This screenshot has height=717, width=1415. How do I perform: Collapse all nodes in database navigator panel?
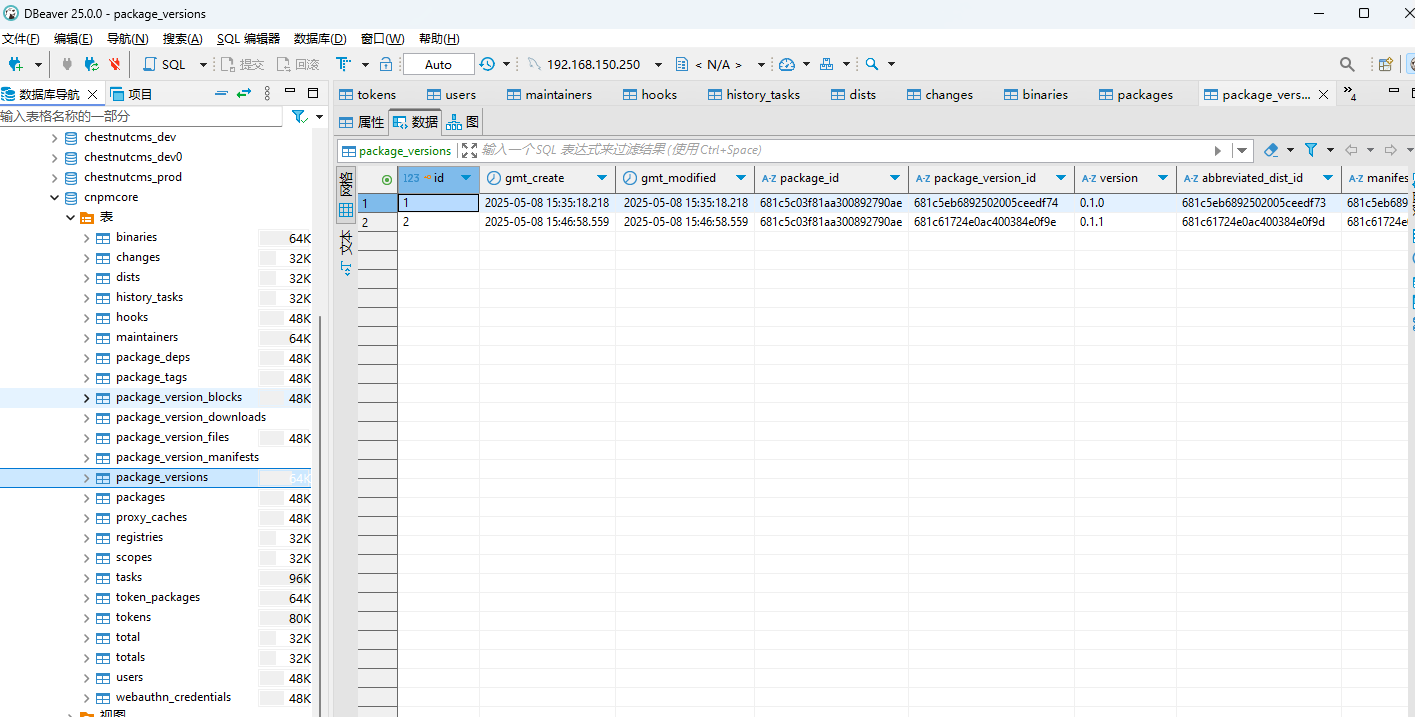221,93
